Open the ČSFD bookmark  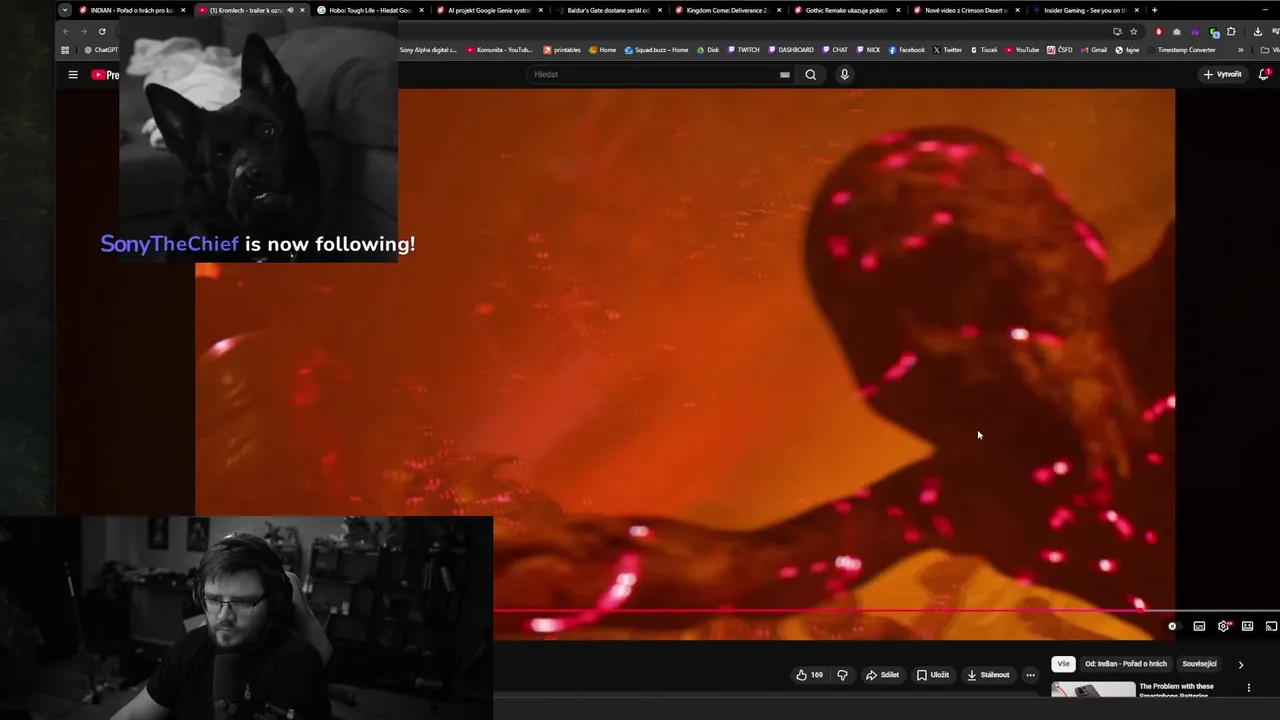pyautogui.click(x=1060, y=50)
